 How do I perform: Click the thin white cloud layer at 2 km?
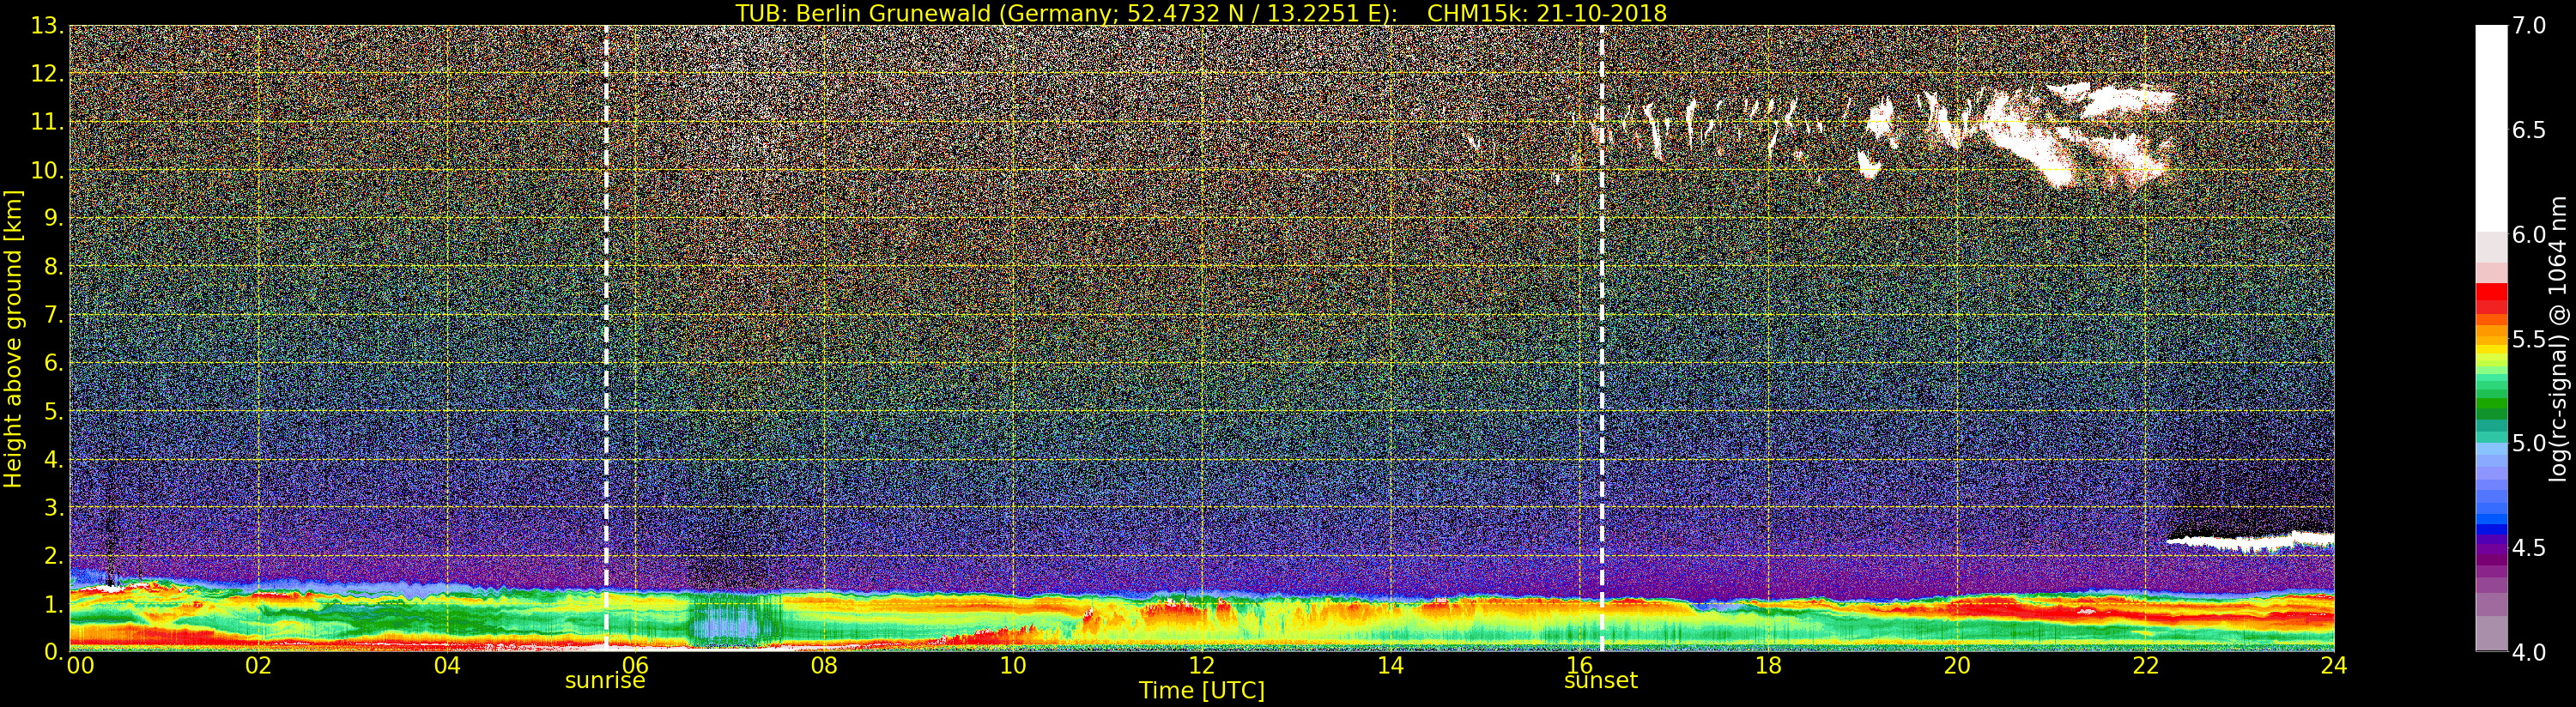2250,542
